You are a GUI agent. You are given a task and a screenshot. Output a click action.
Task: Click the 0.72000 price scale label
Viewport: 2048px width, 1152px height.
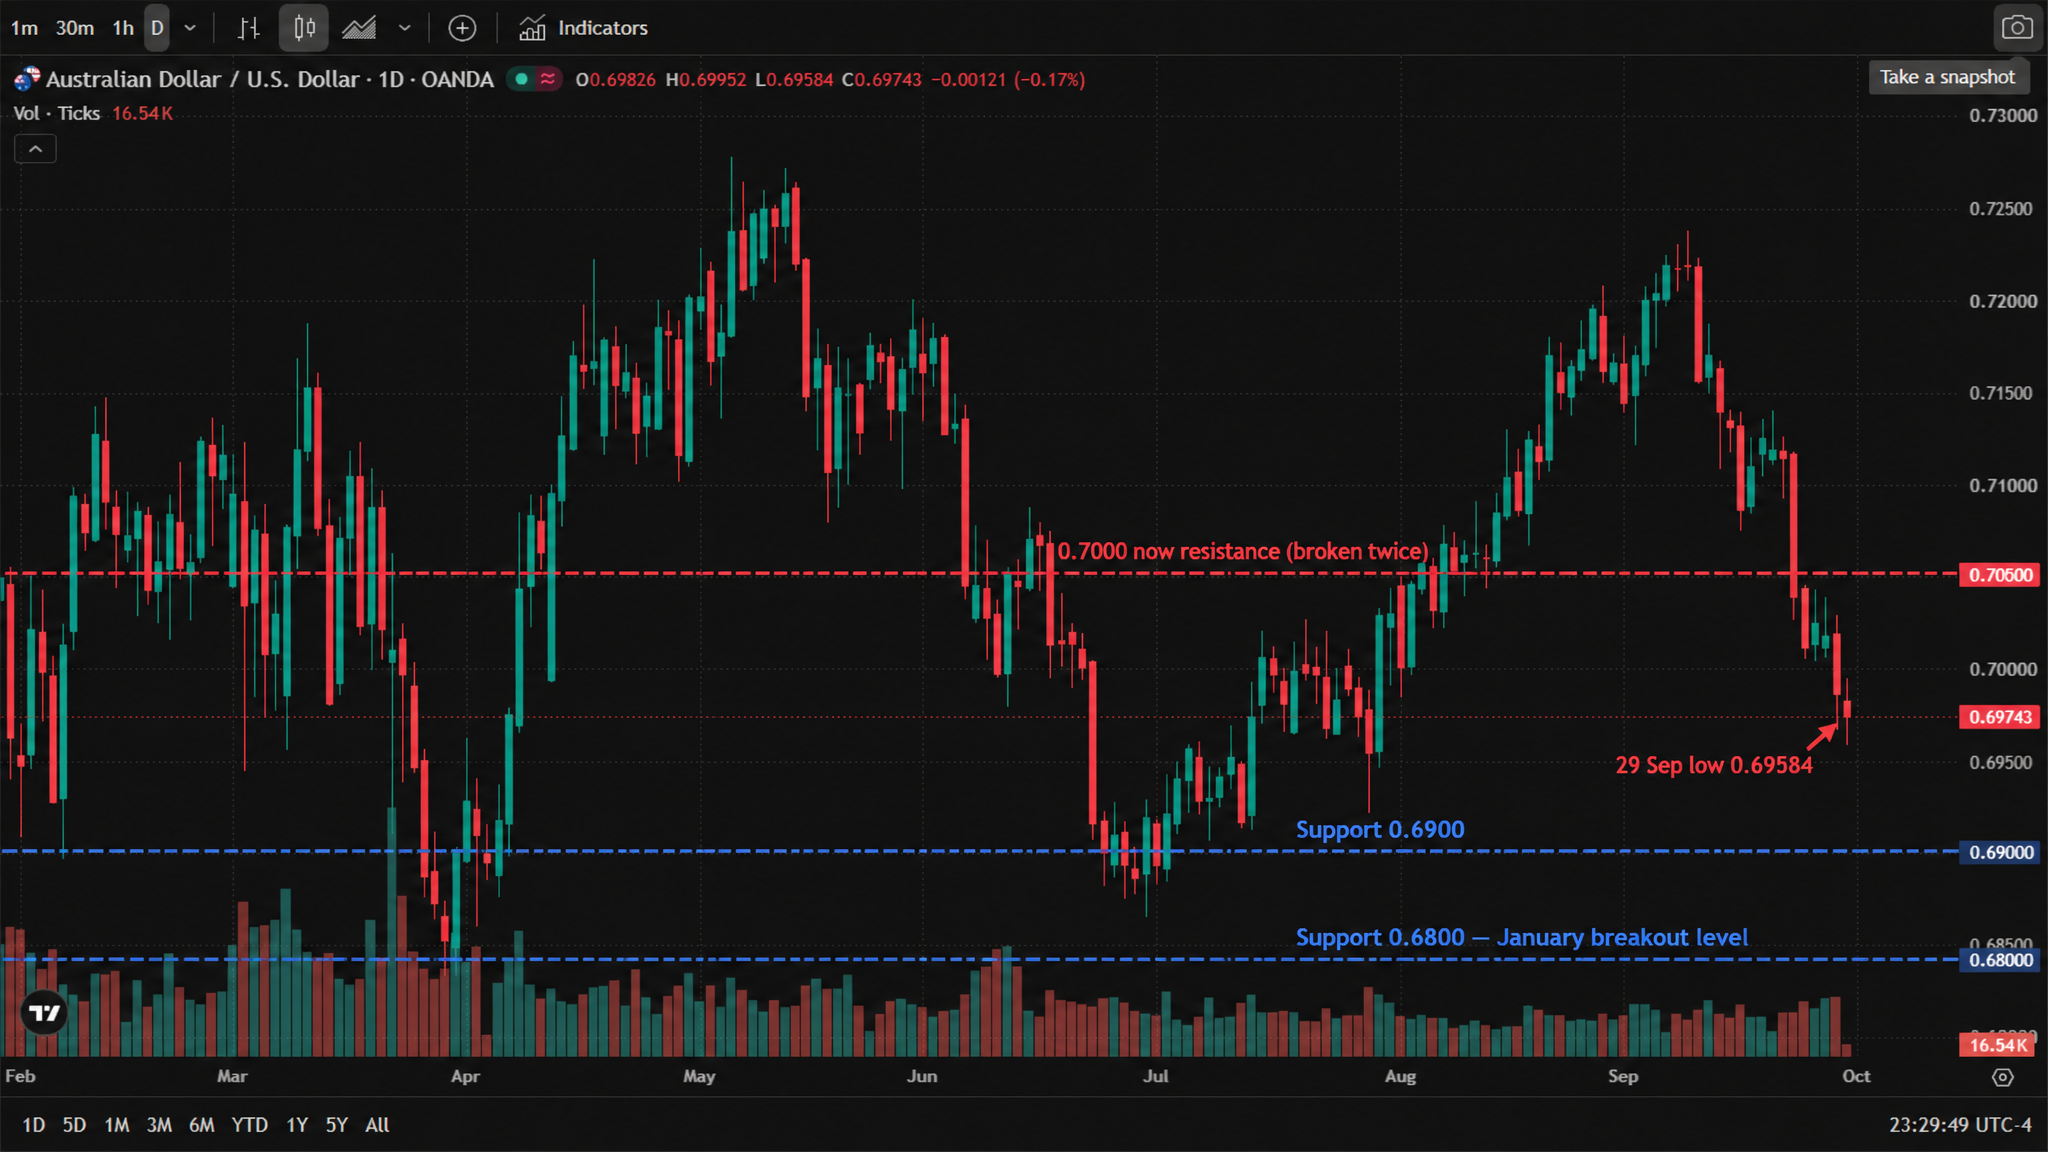click(x=2002, y=301)
